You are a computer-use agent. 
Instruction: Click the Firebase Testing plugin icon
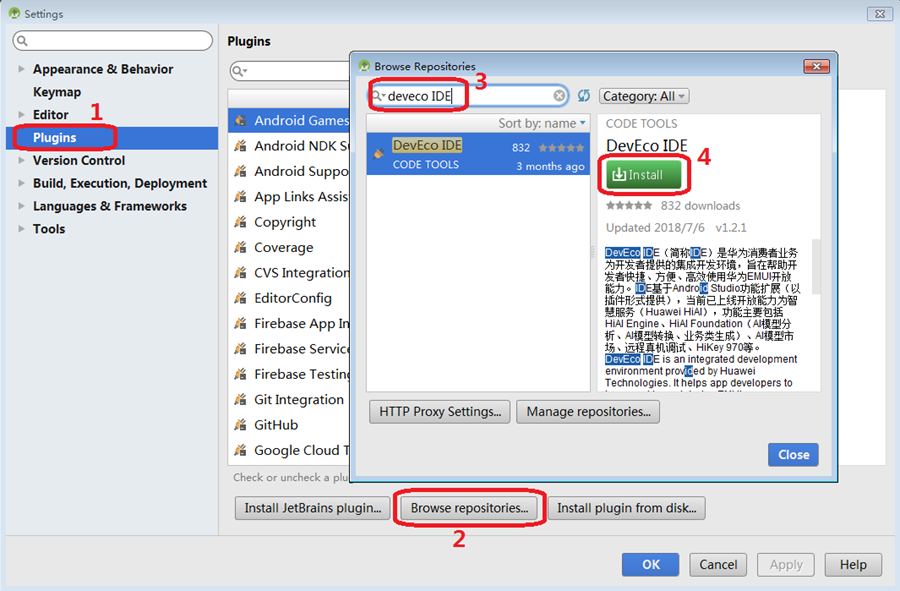coord(240,374)
